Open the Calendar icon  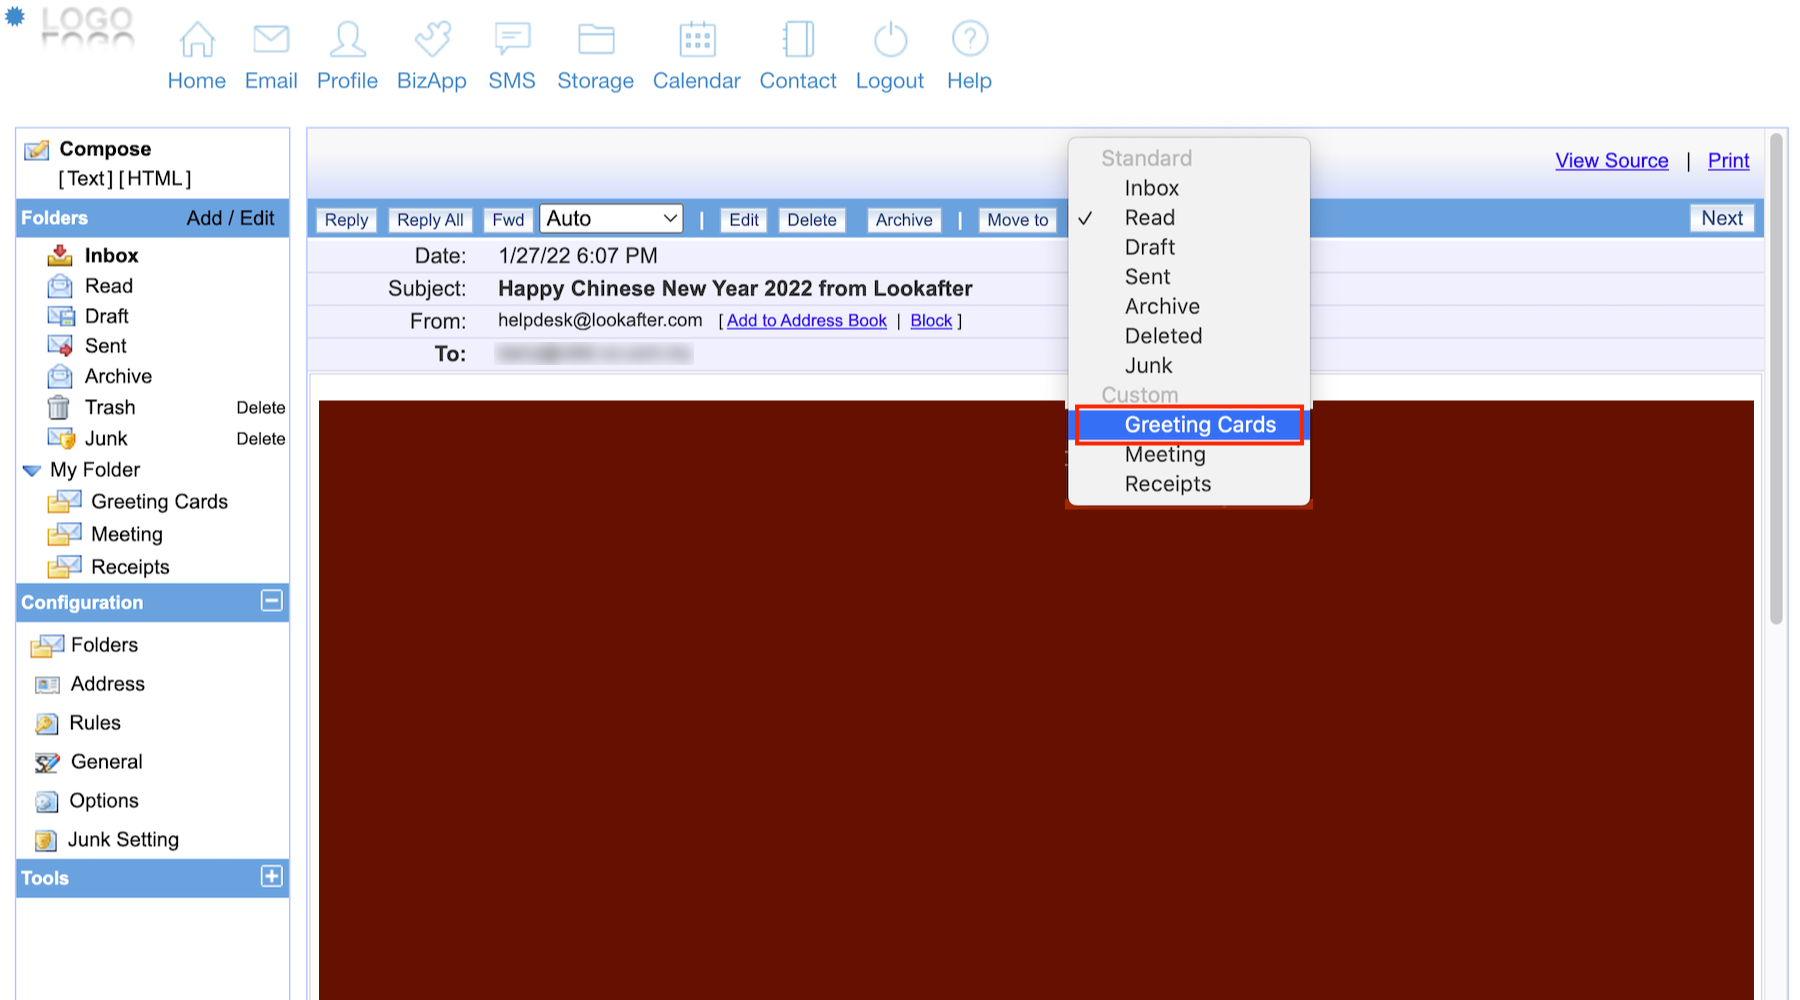(697, 40)
